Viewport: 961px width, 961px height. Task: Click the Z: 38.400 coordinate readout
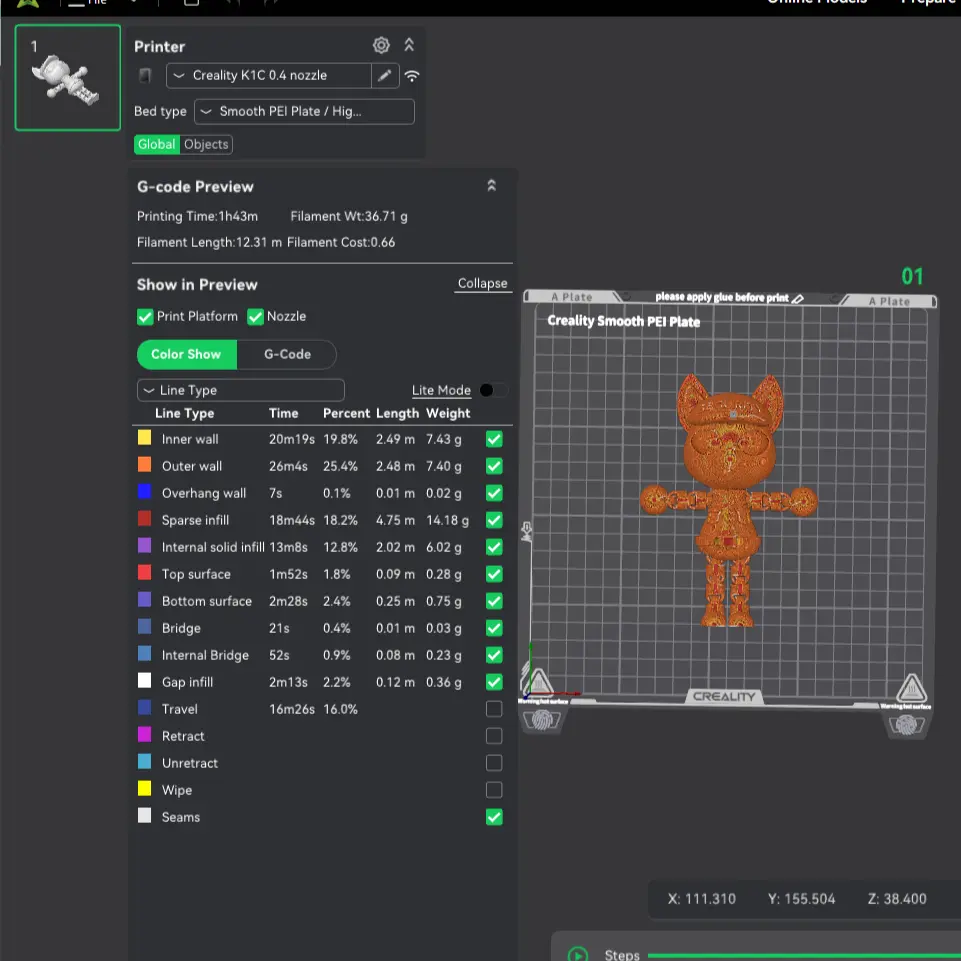[x=897, y=899]
